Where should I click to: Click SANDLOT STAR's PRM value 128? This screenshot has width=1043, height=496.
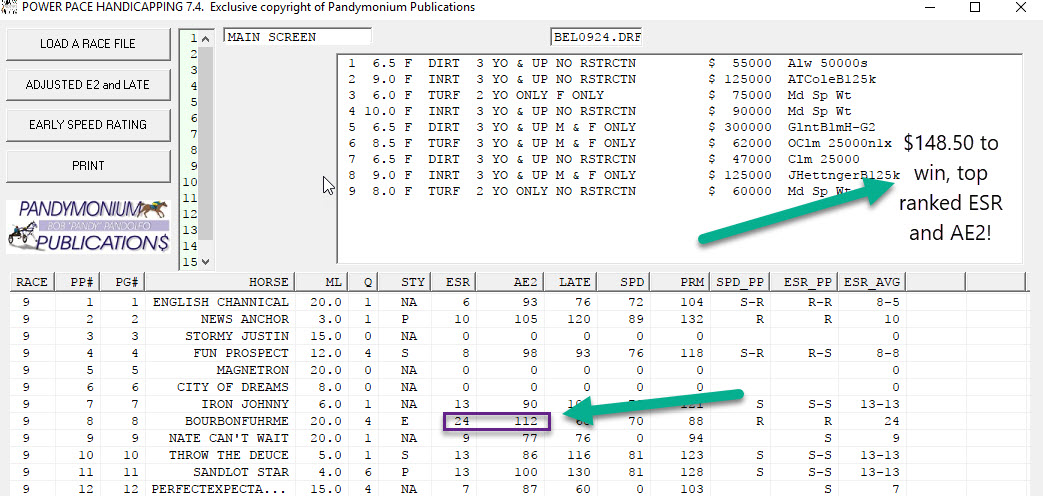point(690,472)
